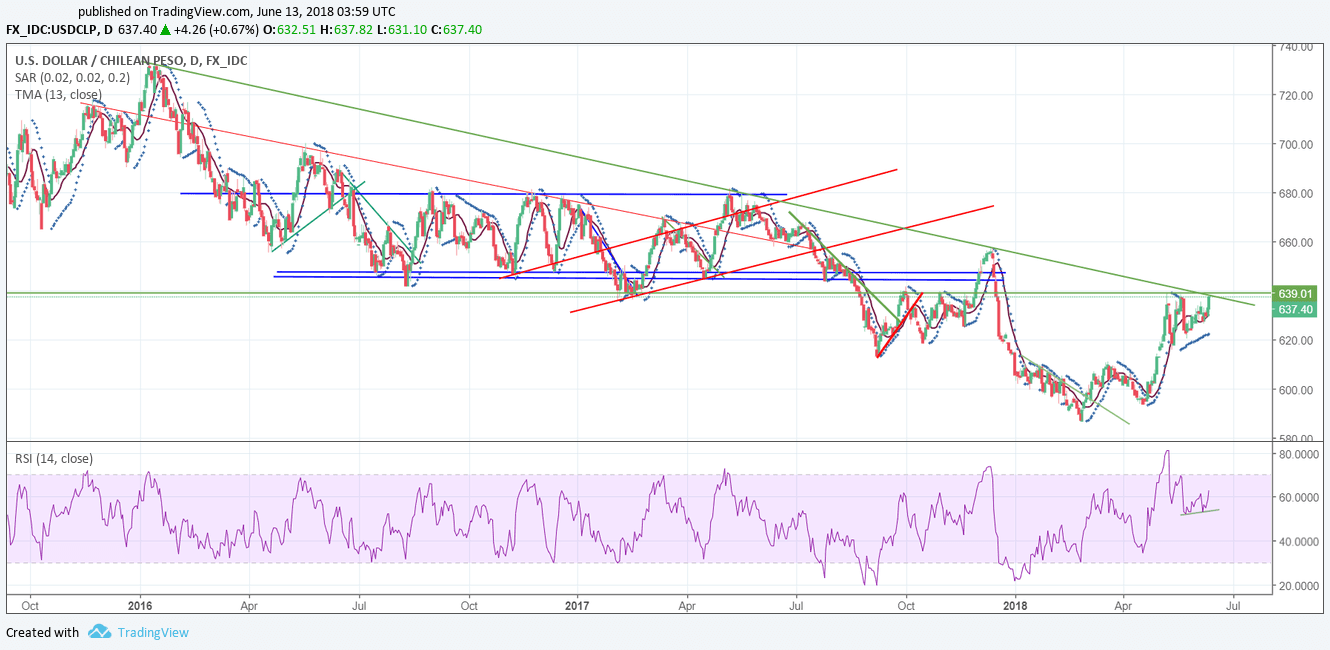The image size is (1330, 650).
Task: Click the RSI (14, close) pane label
Action: [54, 459]
